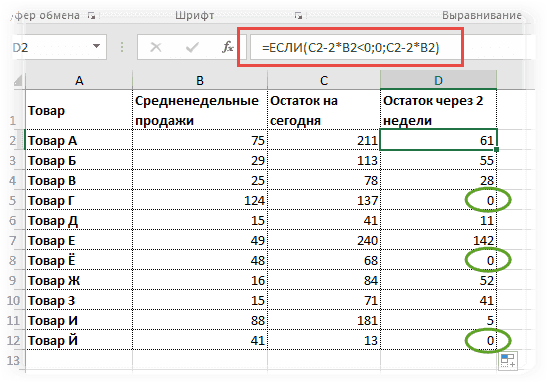Screen dimensions: 548x383
Task: Click the fill handle of cell D2
Action: point(497,150)
